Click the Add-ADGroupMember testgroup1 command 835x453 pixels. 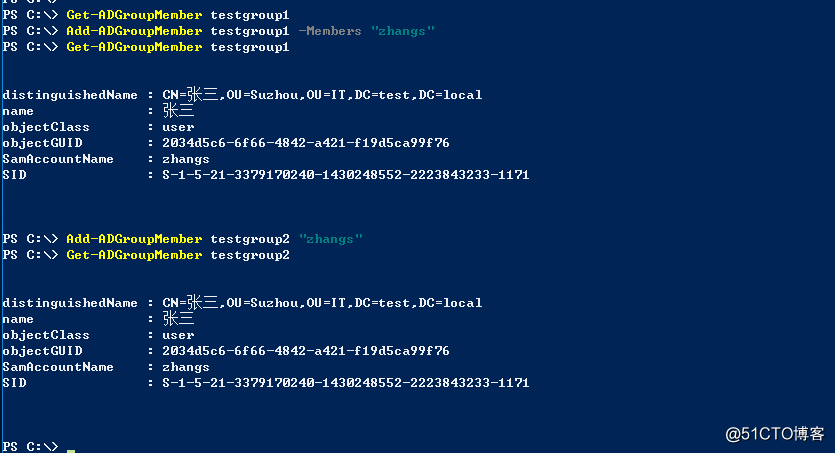tap(177, 31)
